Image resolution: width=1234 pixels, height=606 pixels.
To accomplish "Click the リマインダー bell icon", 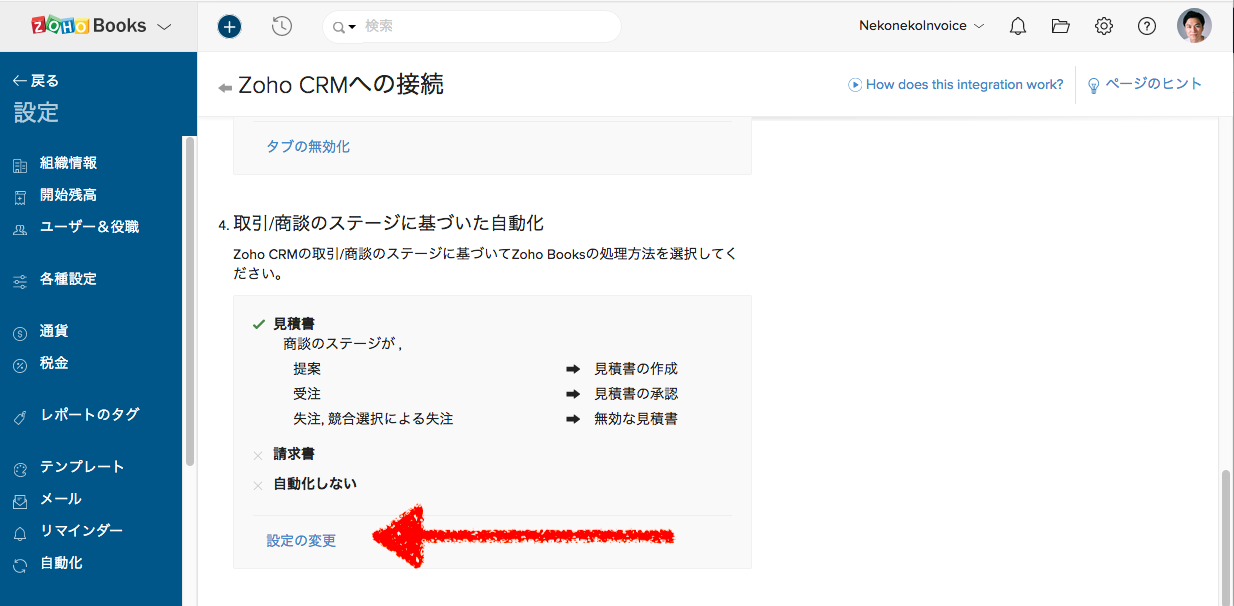I will click(20, 533).
